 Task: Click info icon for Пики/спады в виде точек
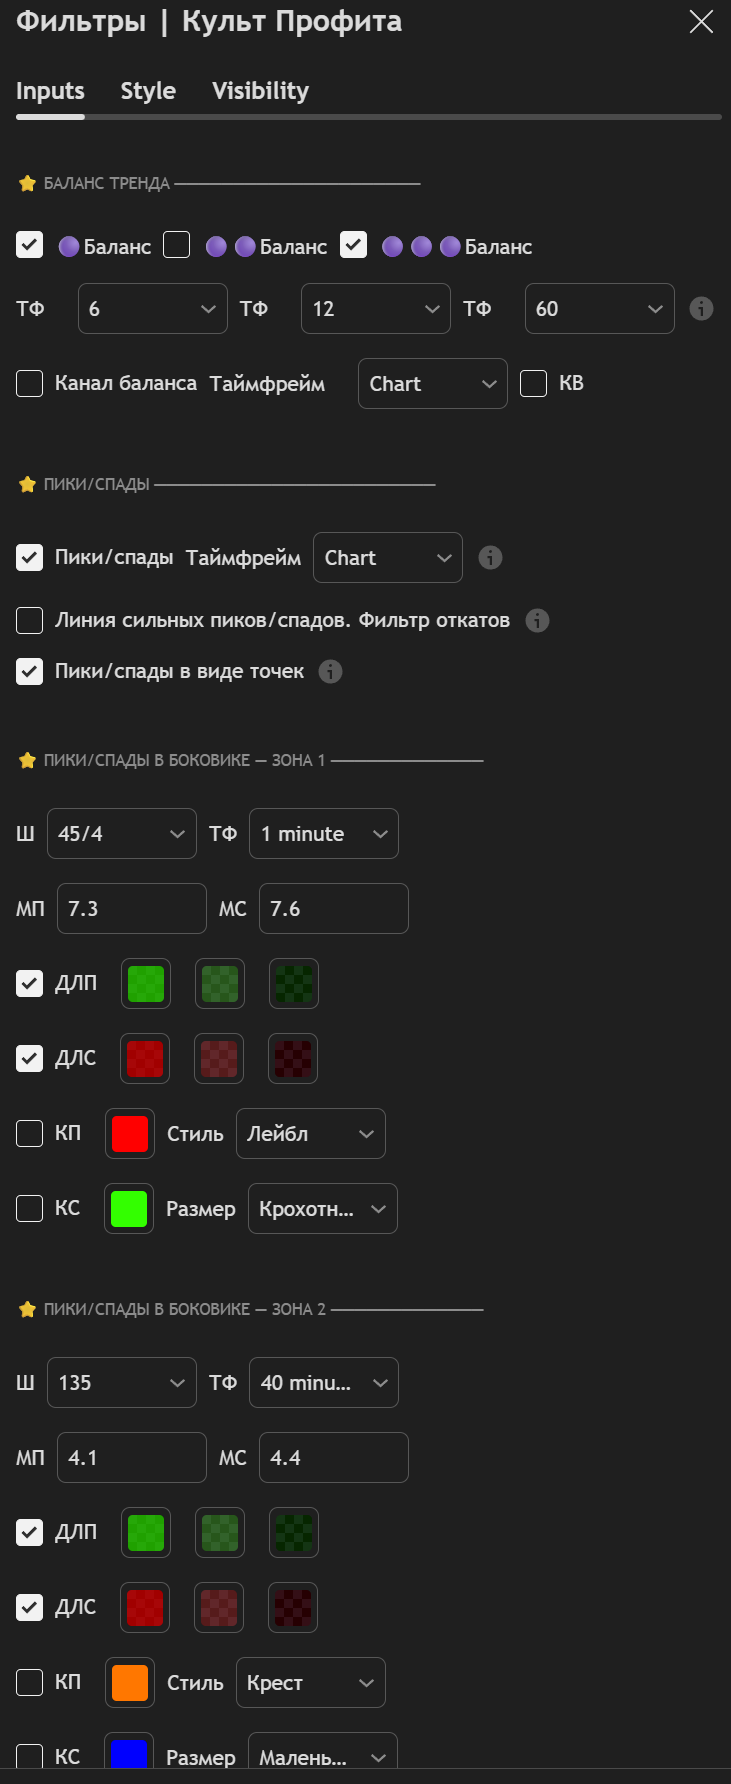331,672
